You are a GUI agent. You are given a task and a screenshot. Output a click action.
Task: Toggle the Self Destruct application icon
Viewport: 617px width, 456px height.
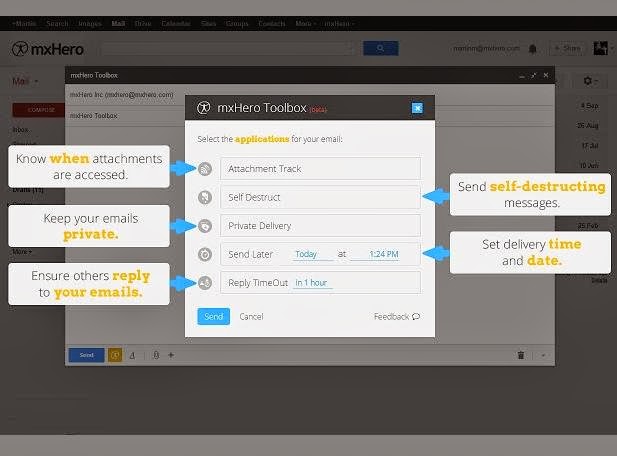tap(205, 197)
